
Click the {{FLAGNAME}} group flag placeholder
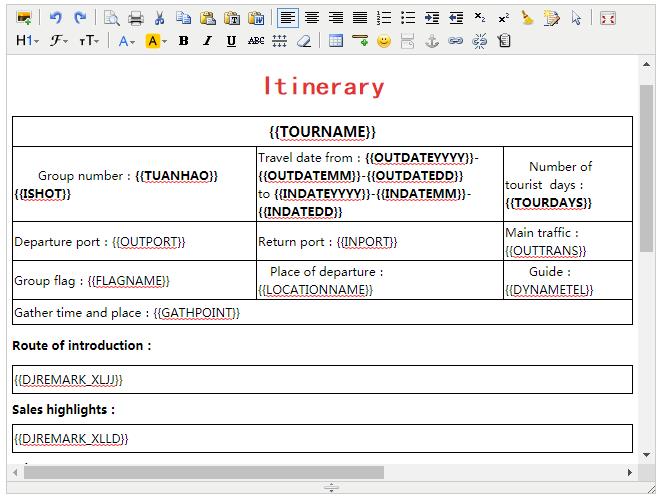click(x=129, y=281)
